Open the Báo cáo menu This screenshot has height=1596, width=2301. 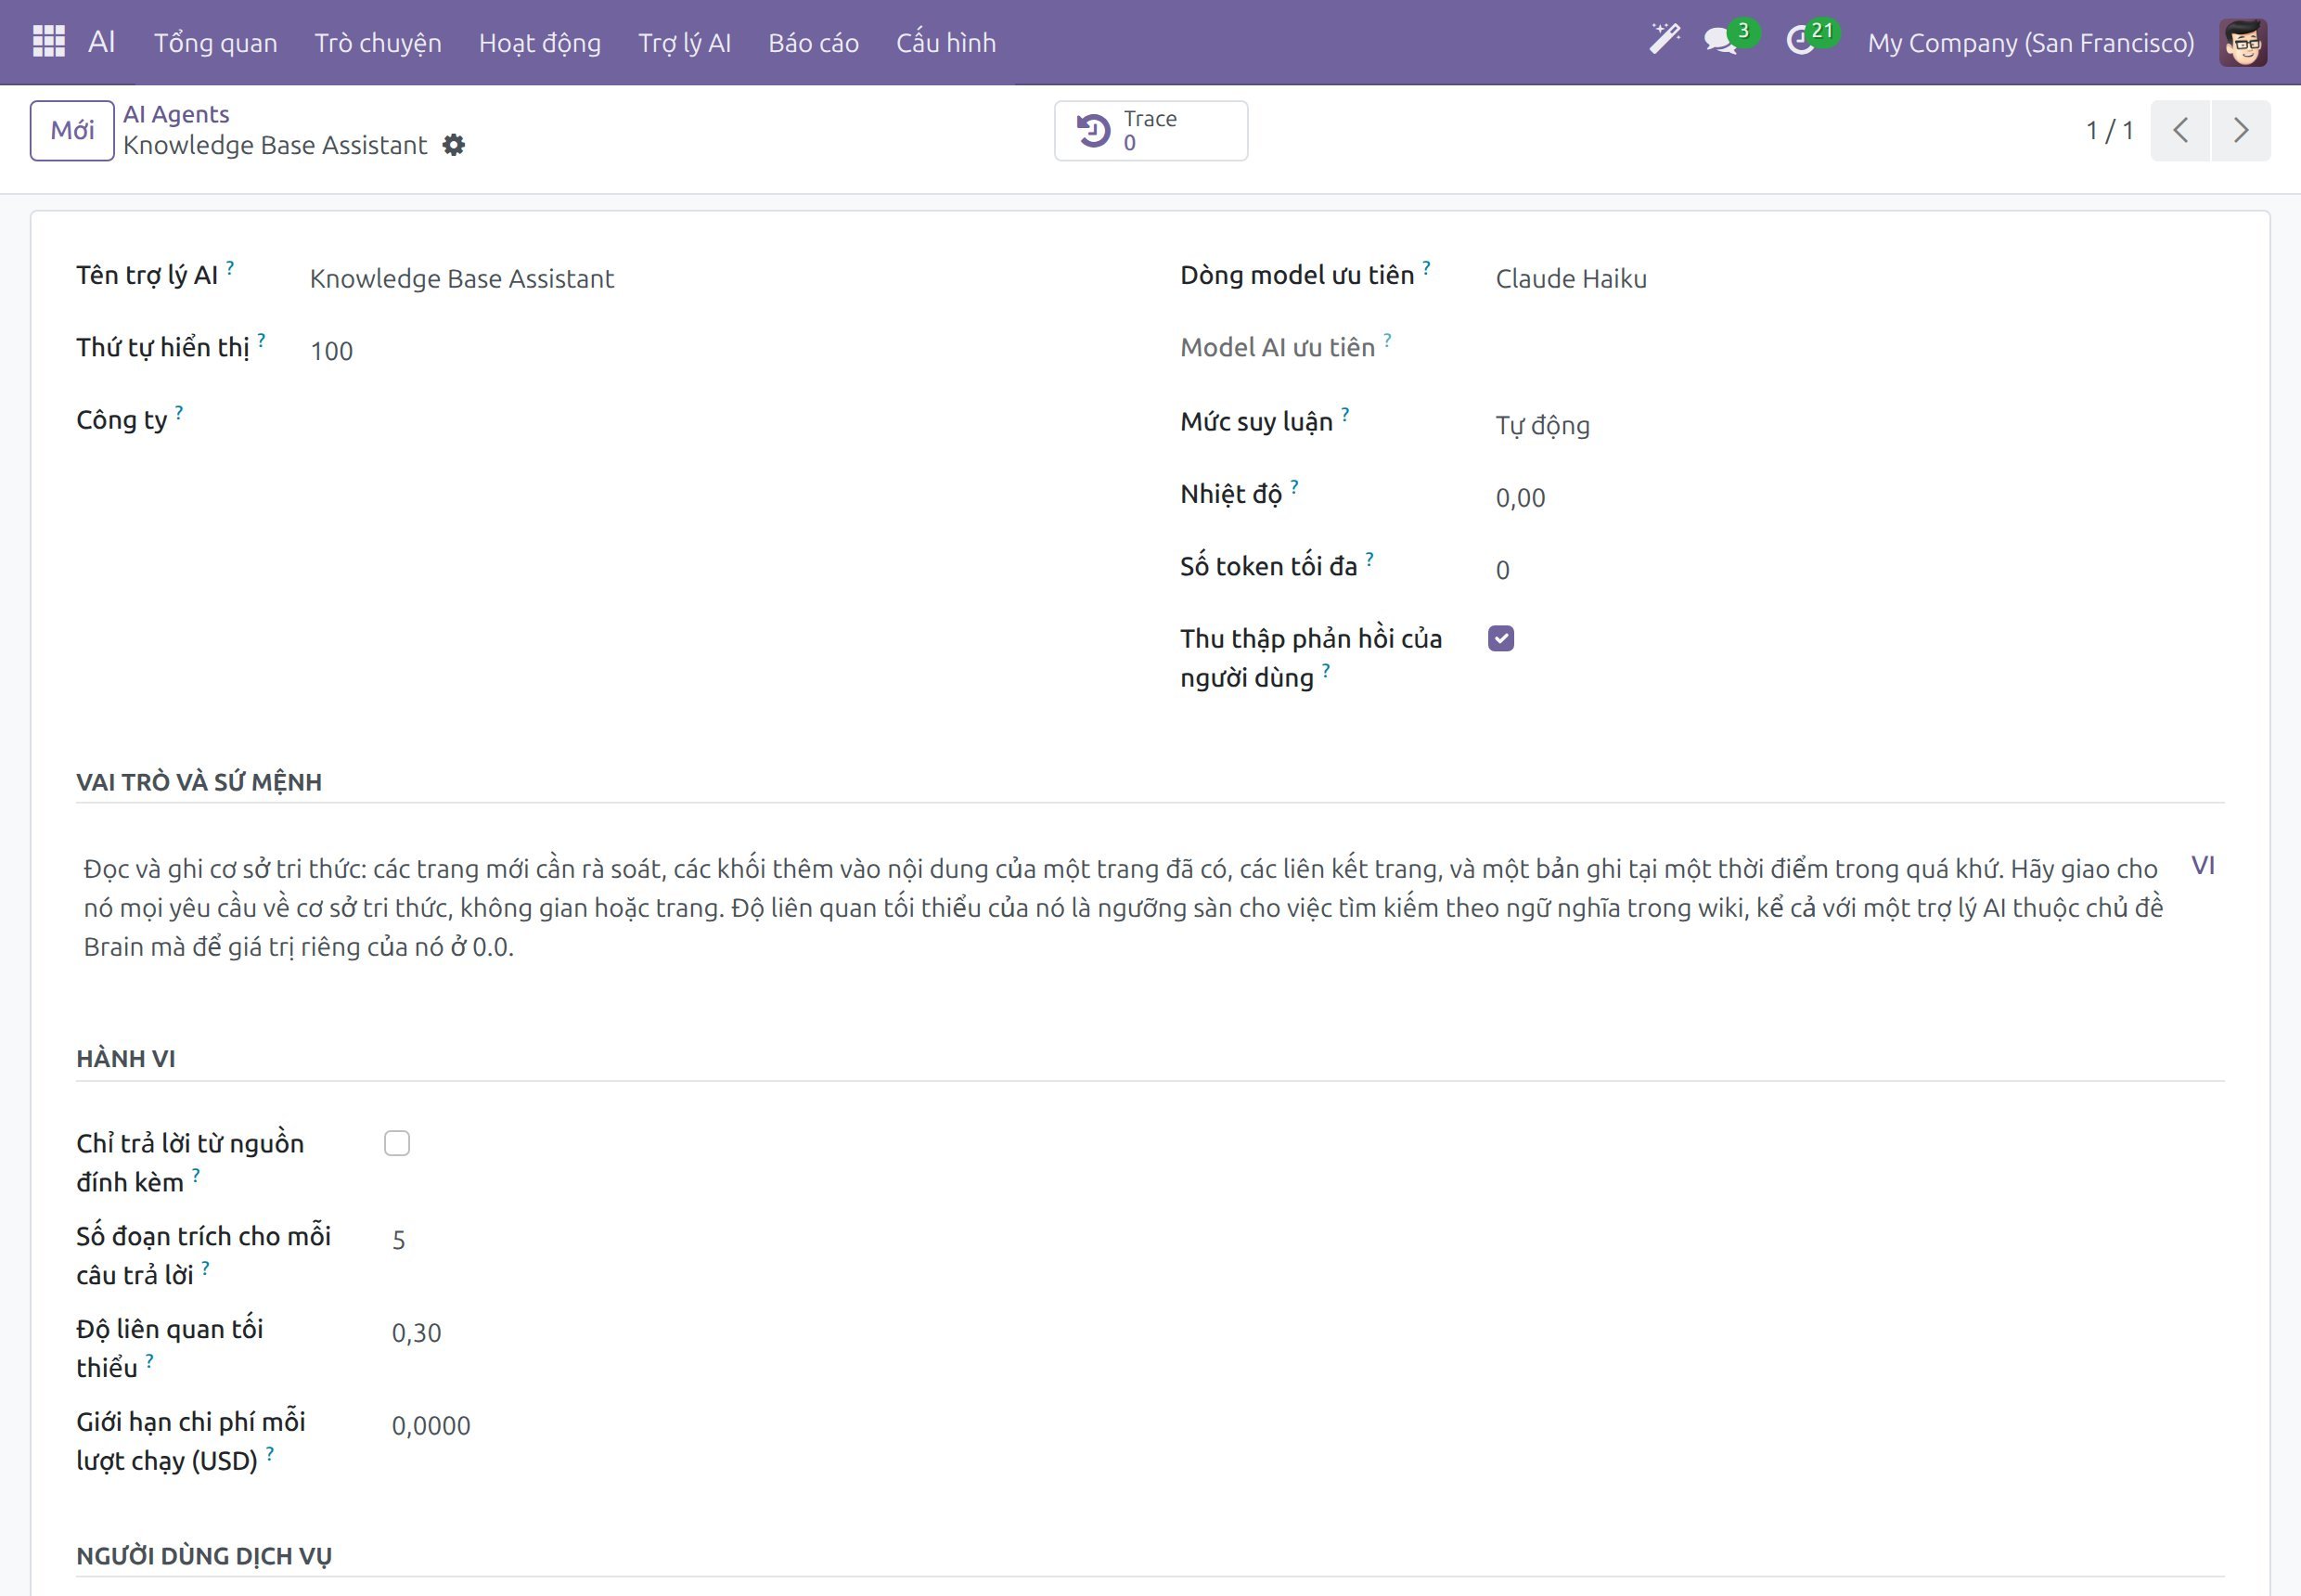click(813, 43)
